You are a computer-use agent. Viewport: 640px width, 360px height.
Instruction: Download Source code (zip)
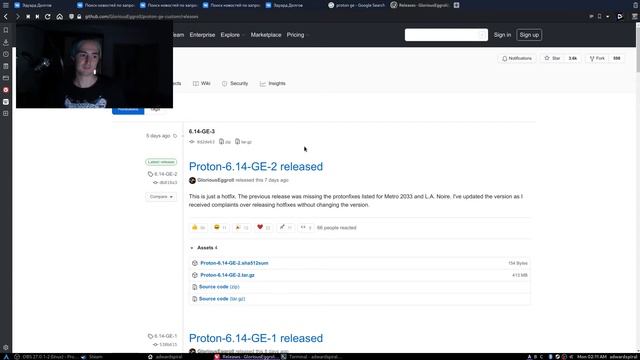click(x=219, y=287)
